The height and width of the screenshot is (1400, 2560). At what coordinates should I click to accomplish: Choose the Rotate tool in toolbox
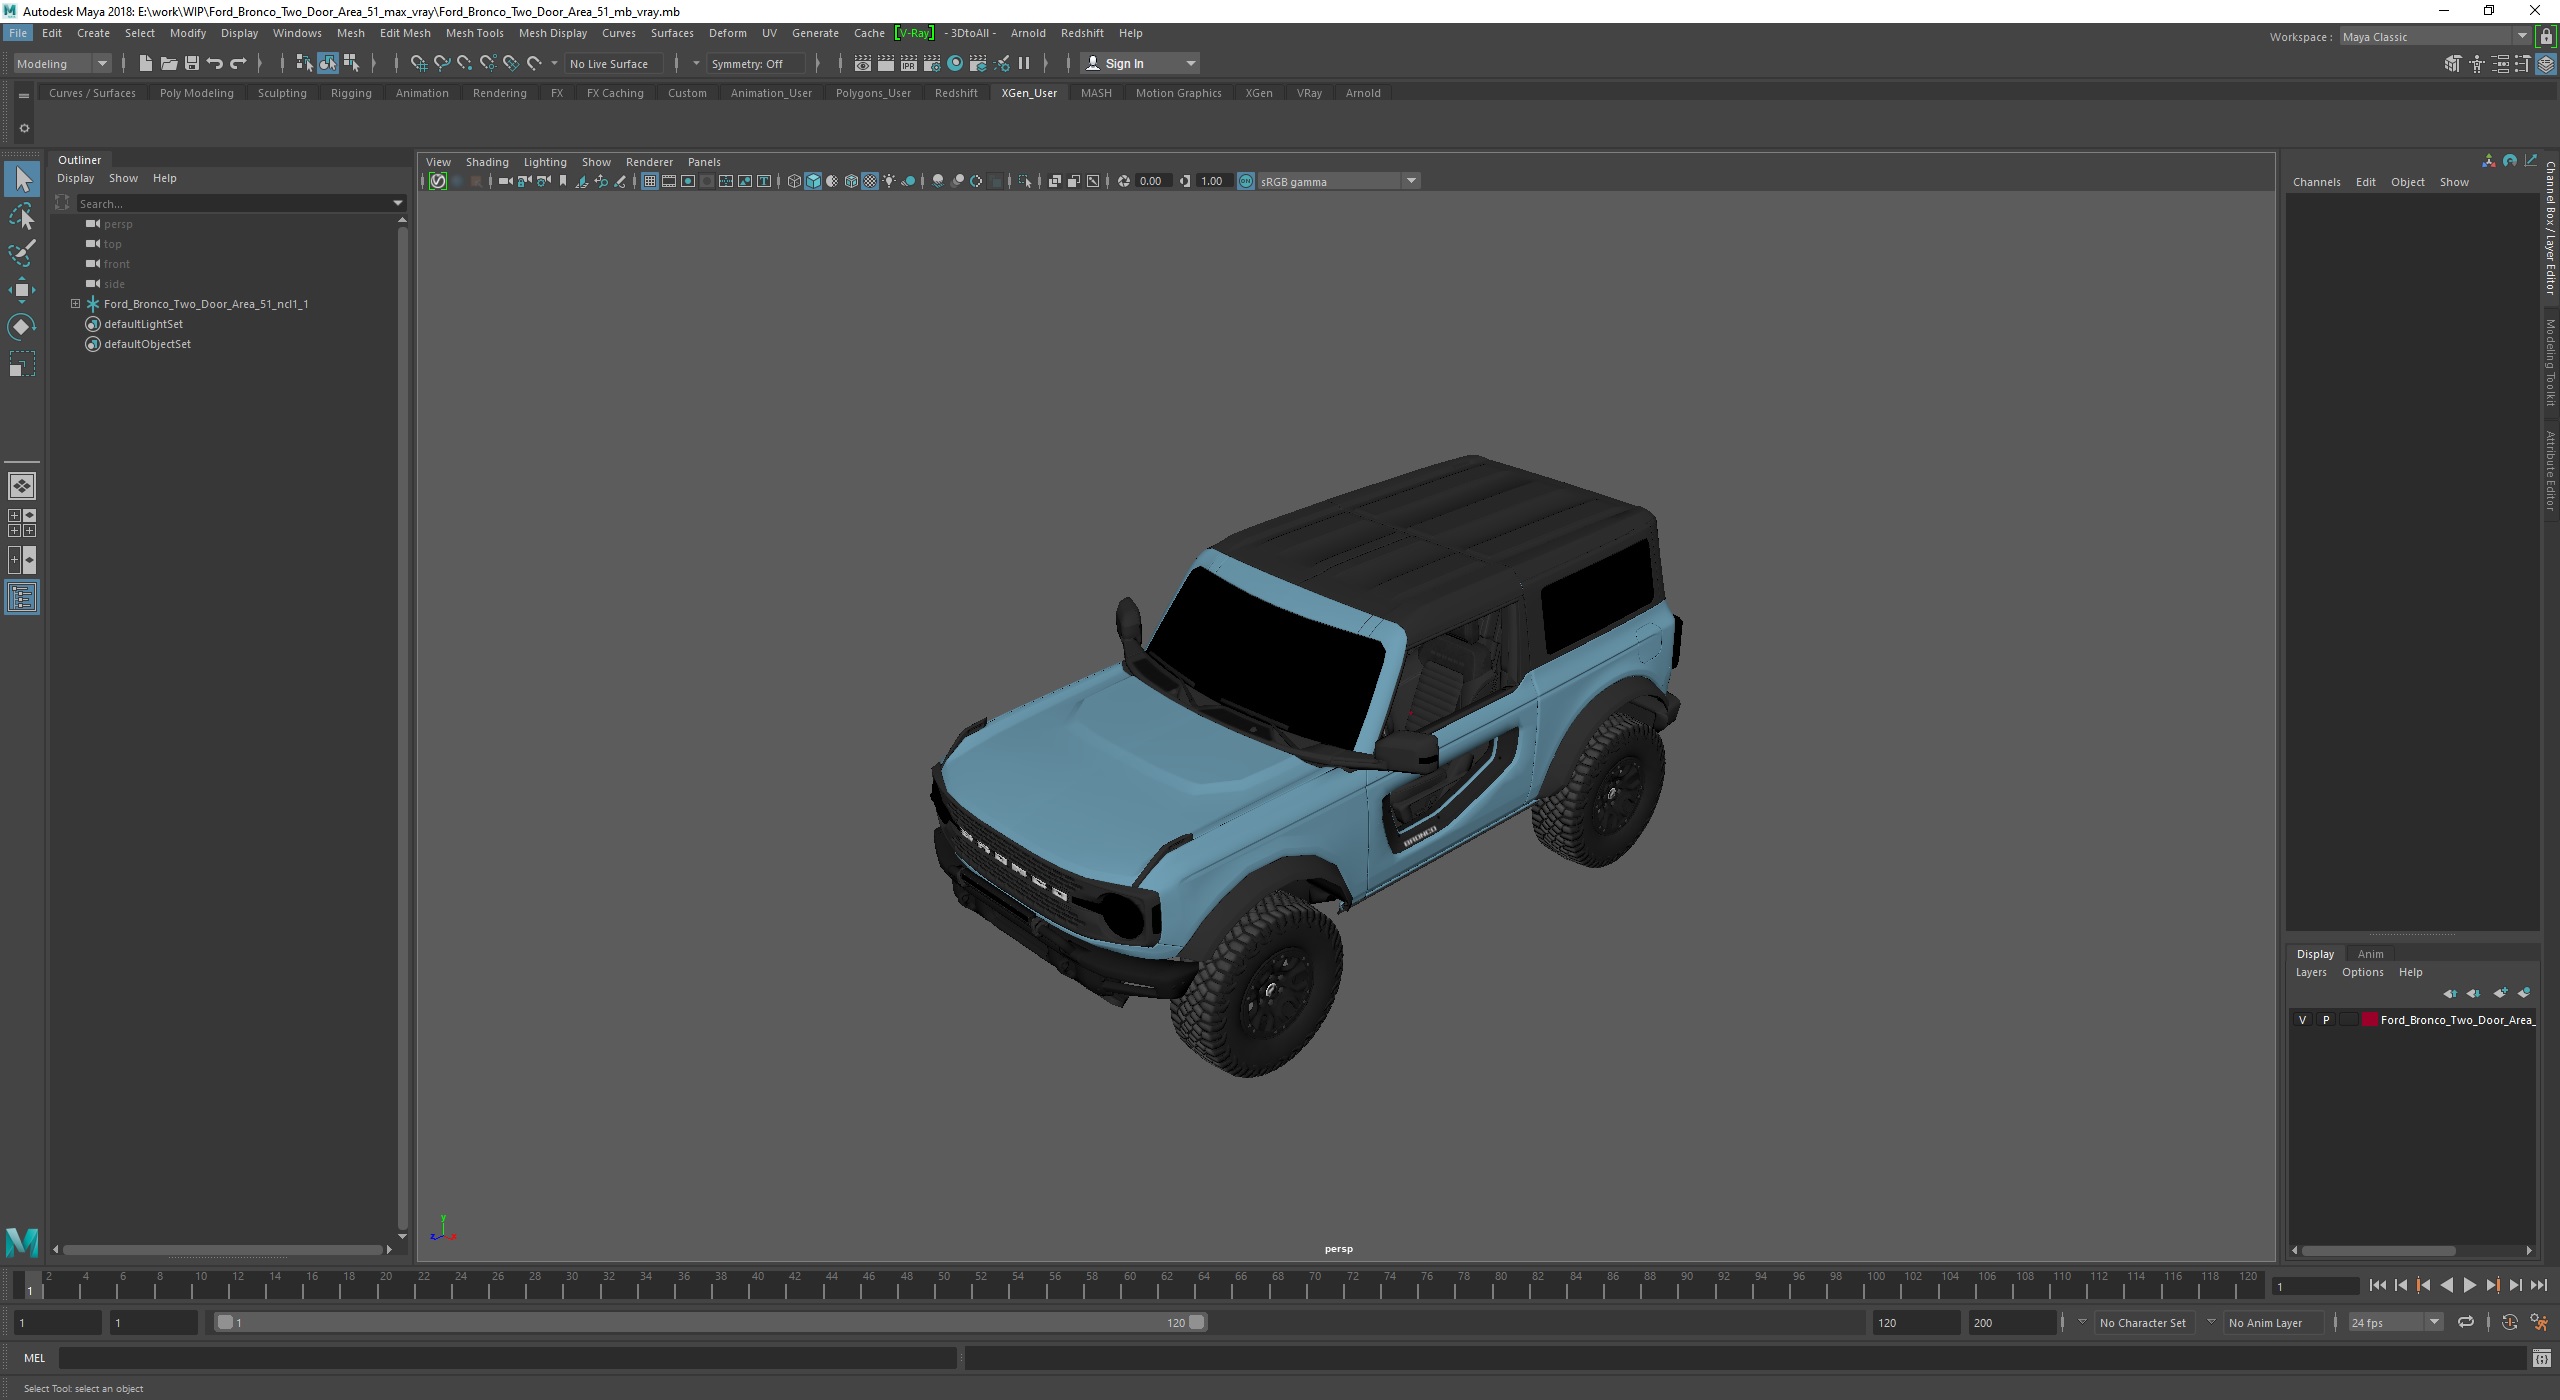[x=22, y=327]
